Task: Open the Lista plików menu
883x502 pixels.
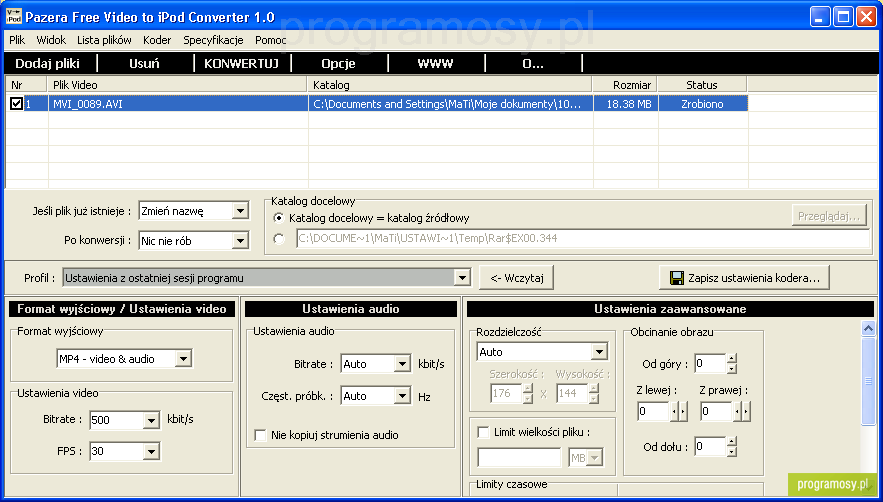Action: pyautogui.click(x=104, y=40)
